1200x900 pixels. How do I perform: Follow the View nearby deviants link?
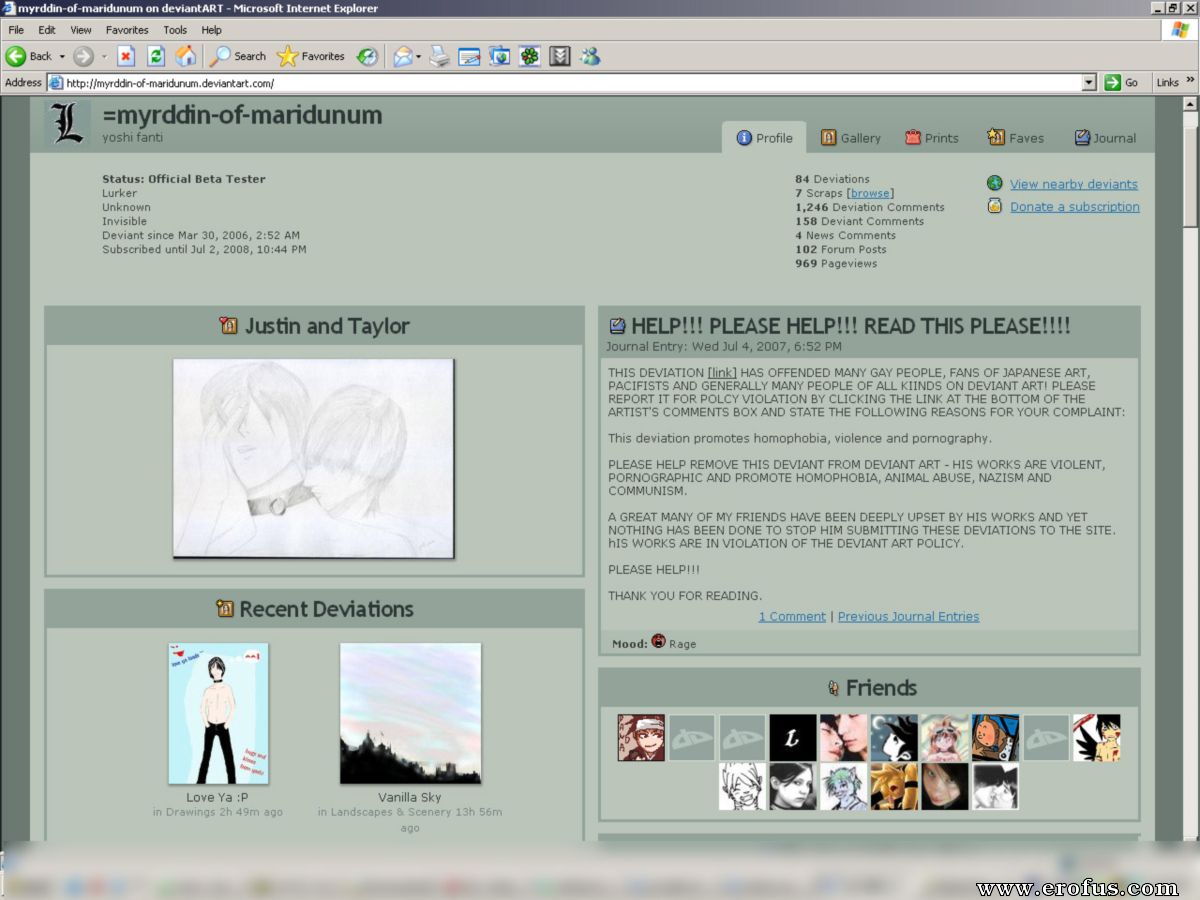pos(1074,184)
